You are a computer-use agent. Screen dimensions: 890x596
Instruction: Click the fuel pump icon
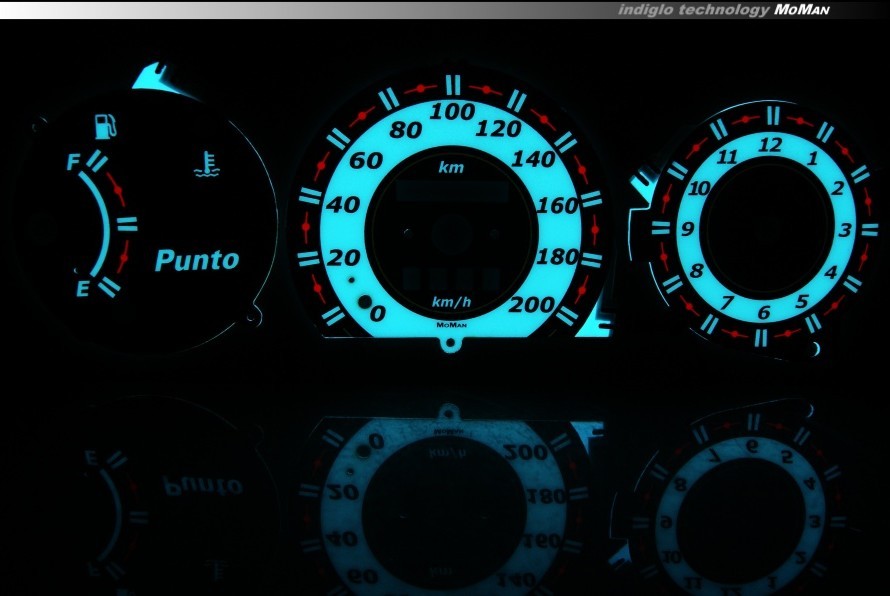[x=105, y=126]
